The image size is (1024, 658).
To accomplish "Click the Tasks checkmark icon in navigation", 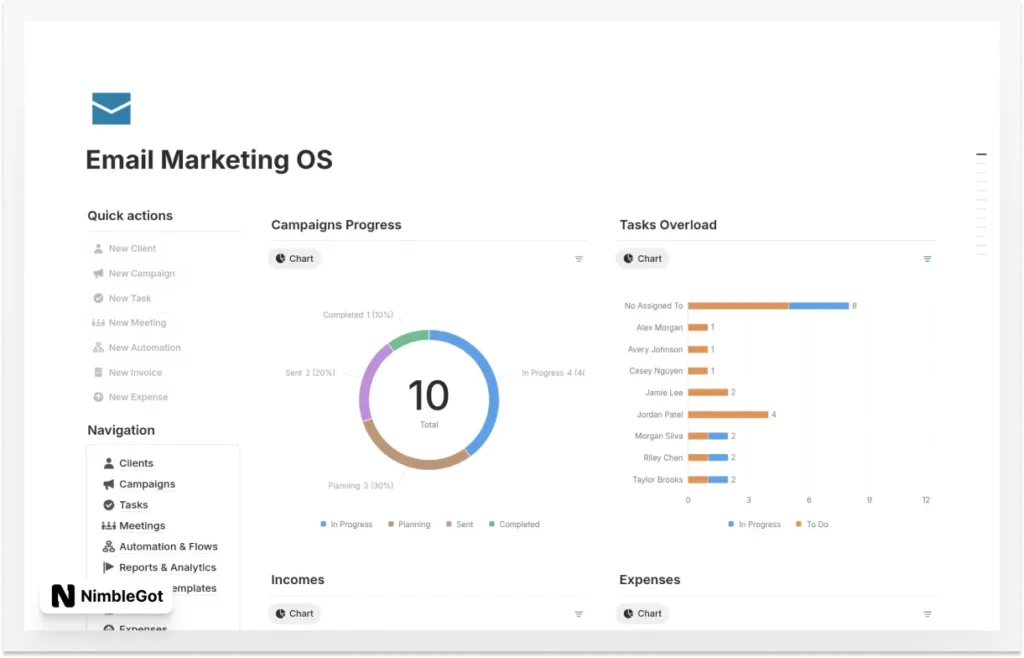I will 107,504.
